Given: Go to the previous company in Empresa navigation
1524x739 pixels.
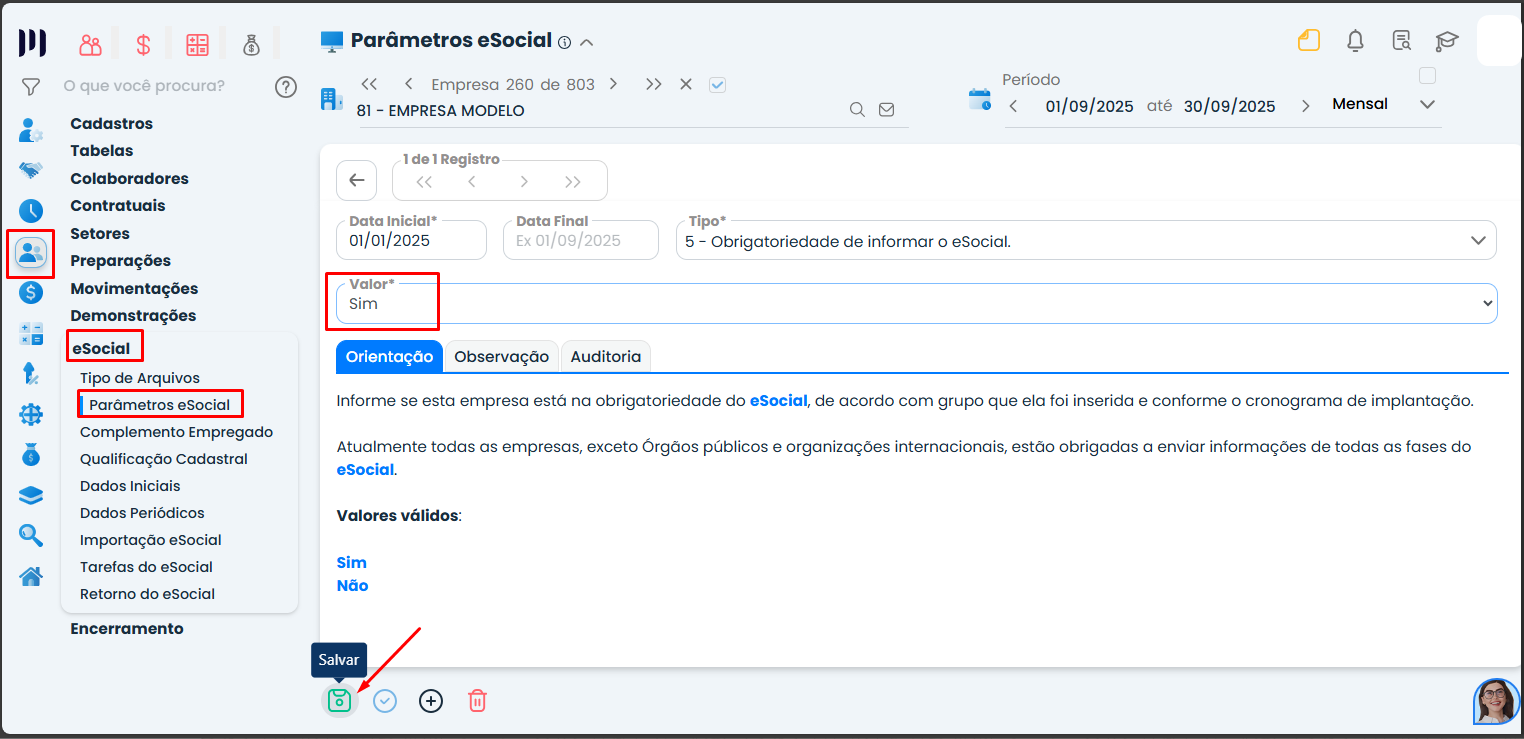Looking at the screenshot, I should click(x=409, y=84).
